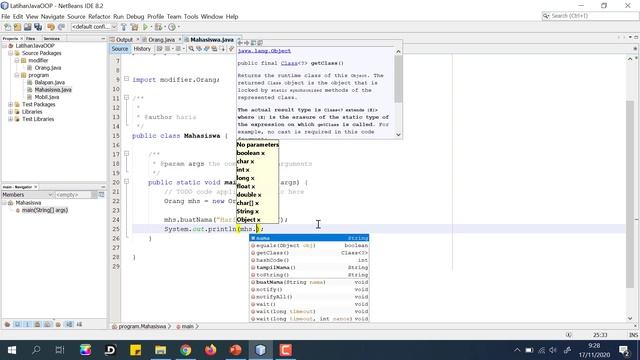Open the default config dropdown
Image resolution: width=640 pixels, height=360 pixels.
94,27
